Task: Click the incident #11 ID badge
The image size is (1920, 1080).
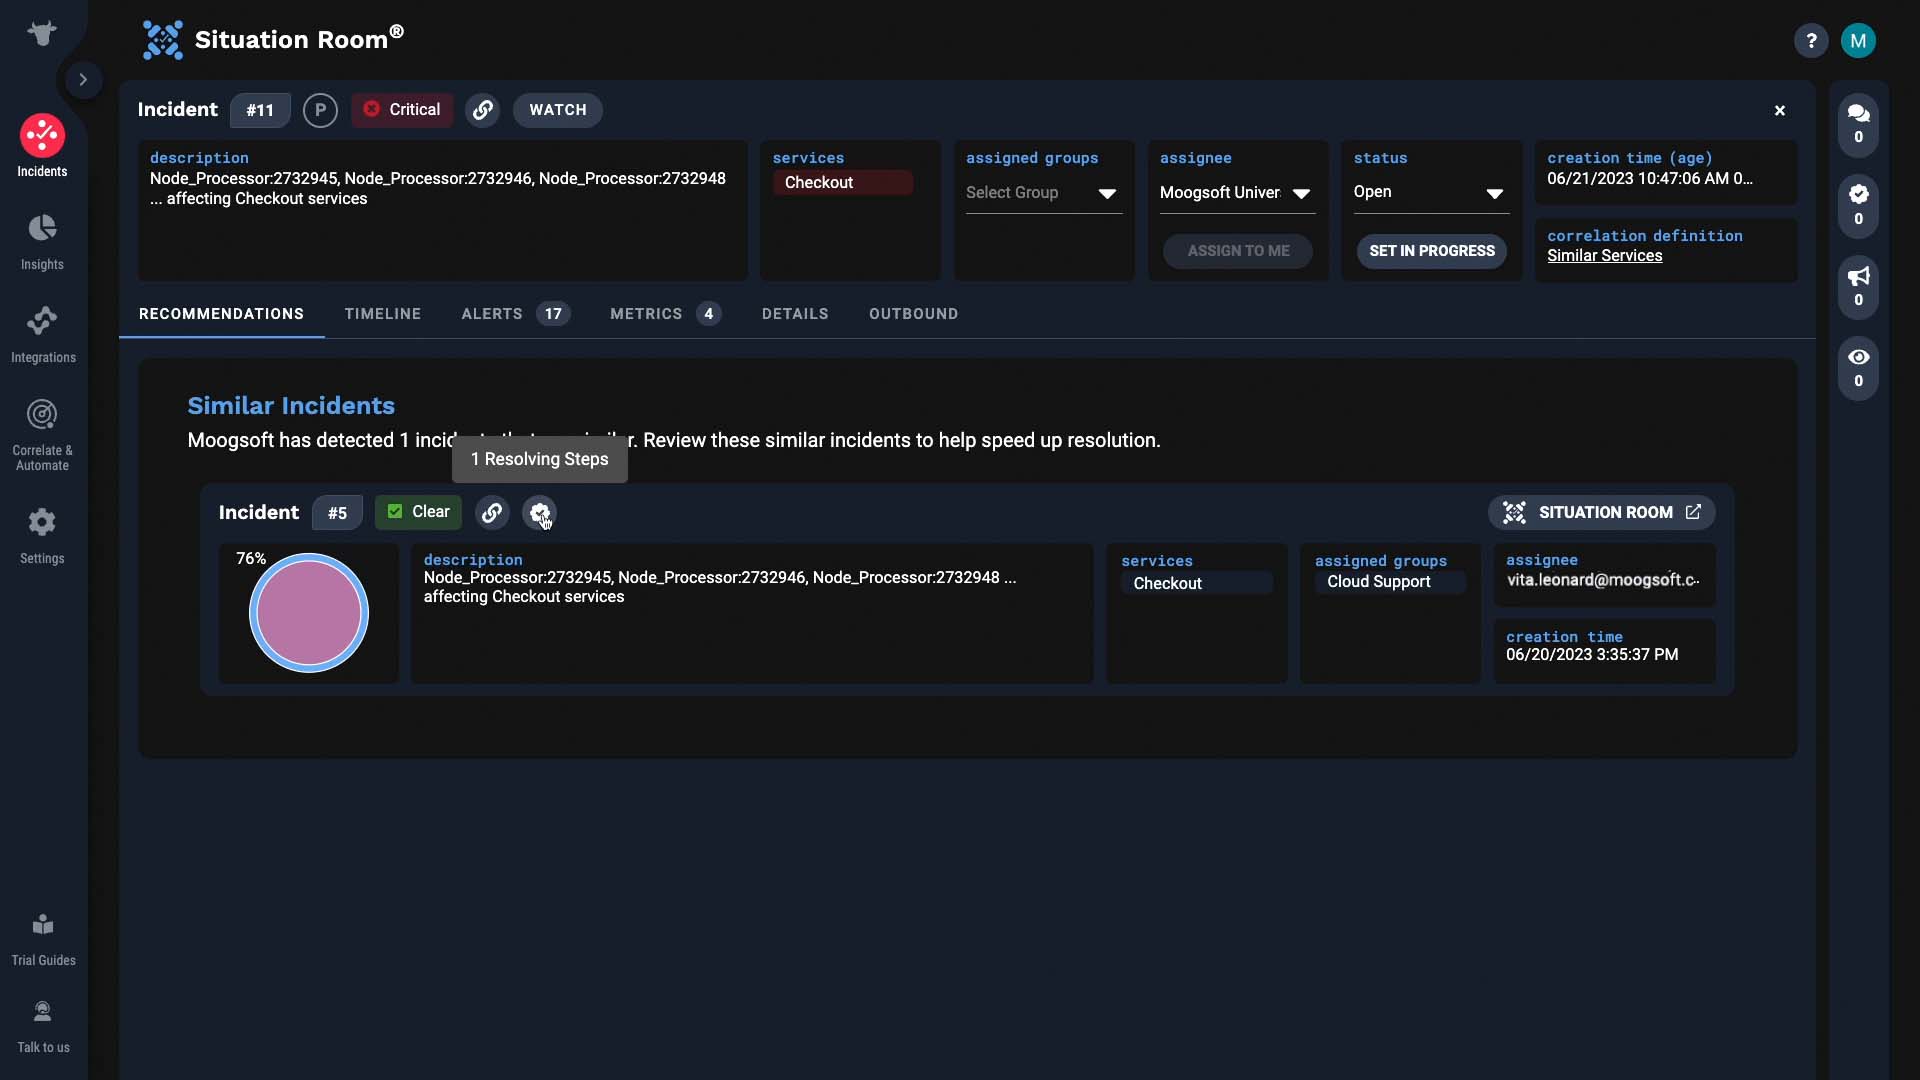Action: tap(260, 110)
